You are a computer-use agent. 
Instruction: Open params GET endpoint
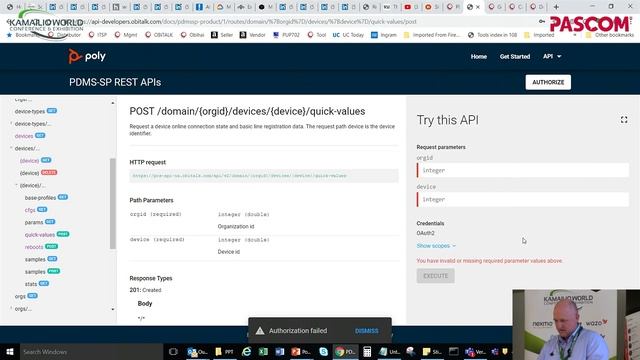pyautogui.click(x=40, y=222)
